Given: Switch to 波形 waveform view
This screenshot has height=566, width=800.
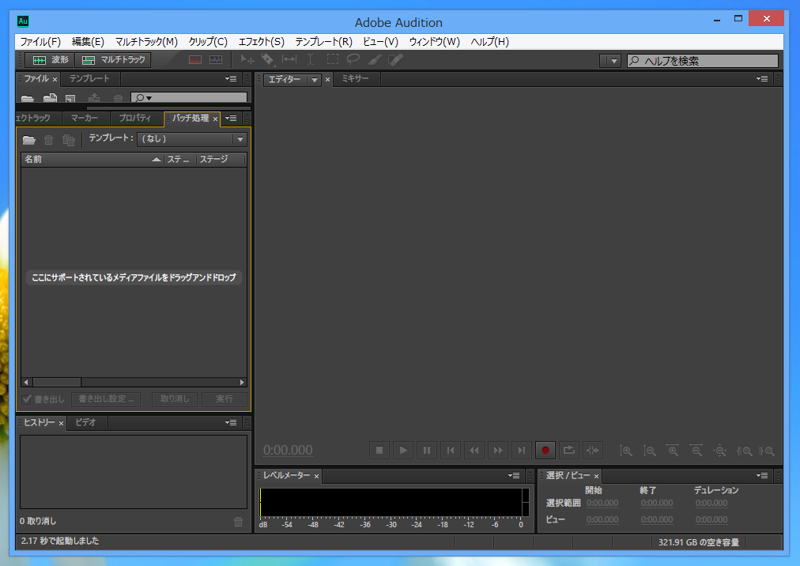Looking at the screenshot, I should (49, 60).
